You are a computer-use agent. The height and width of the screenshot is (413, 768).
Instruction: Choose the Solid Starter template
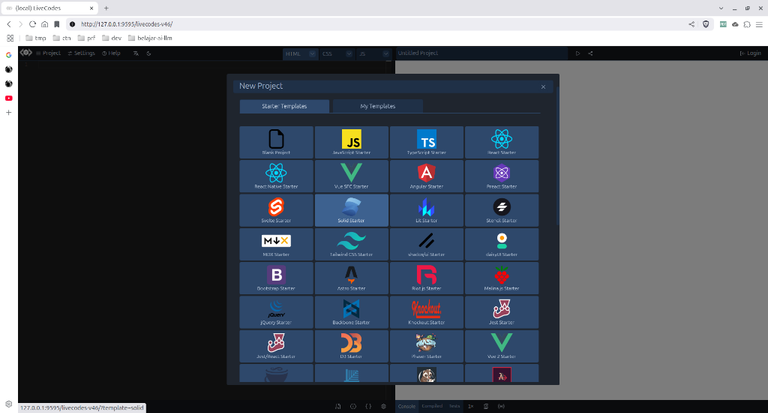coord(351,210)
